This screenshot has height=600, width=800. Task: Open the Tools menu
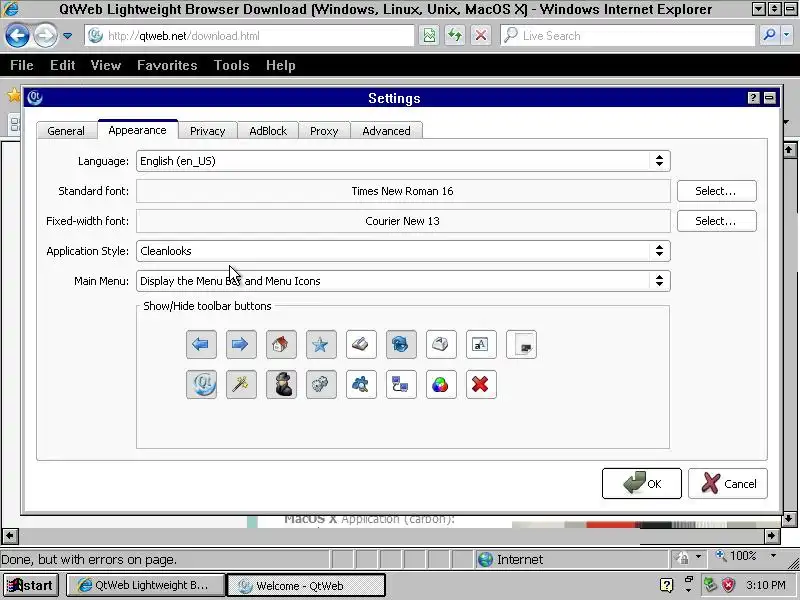(231, 65)
